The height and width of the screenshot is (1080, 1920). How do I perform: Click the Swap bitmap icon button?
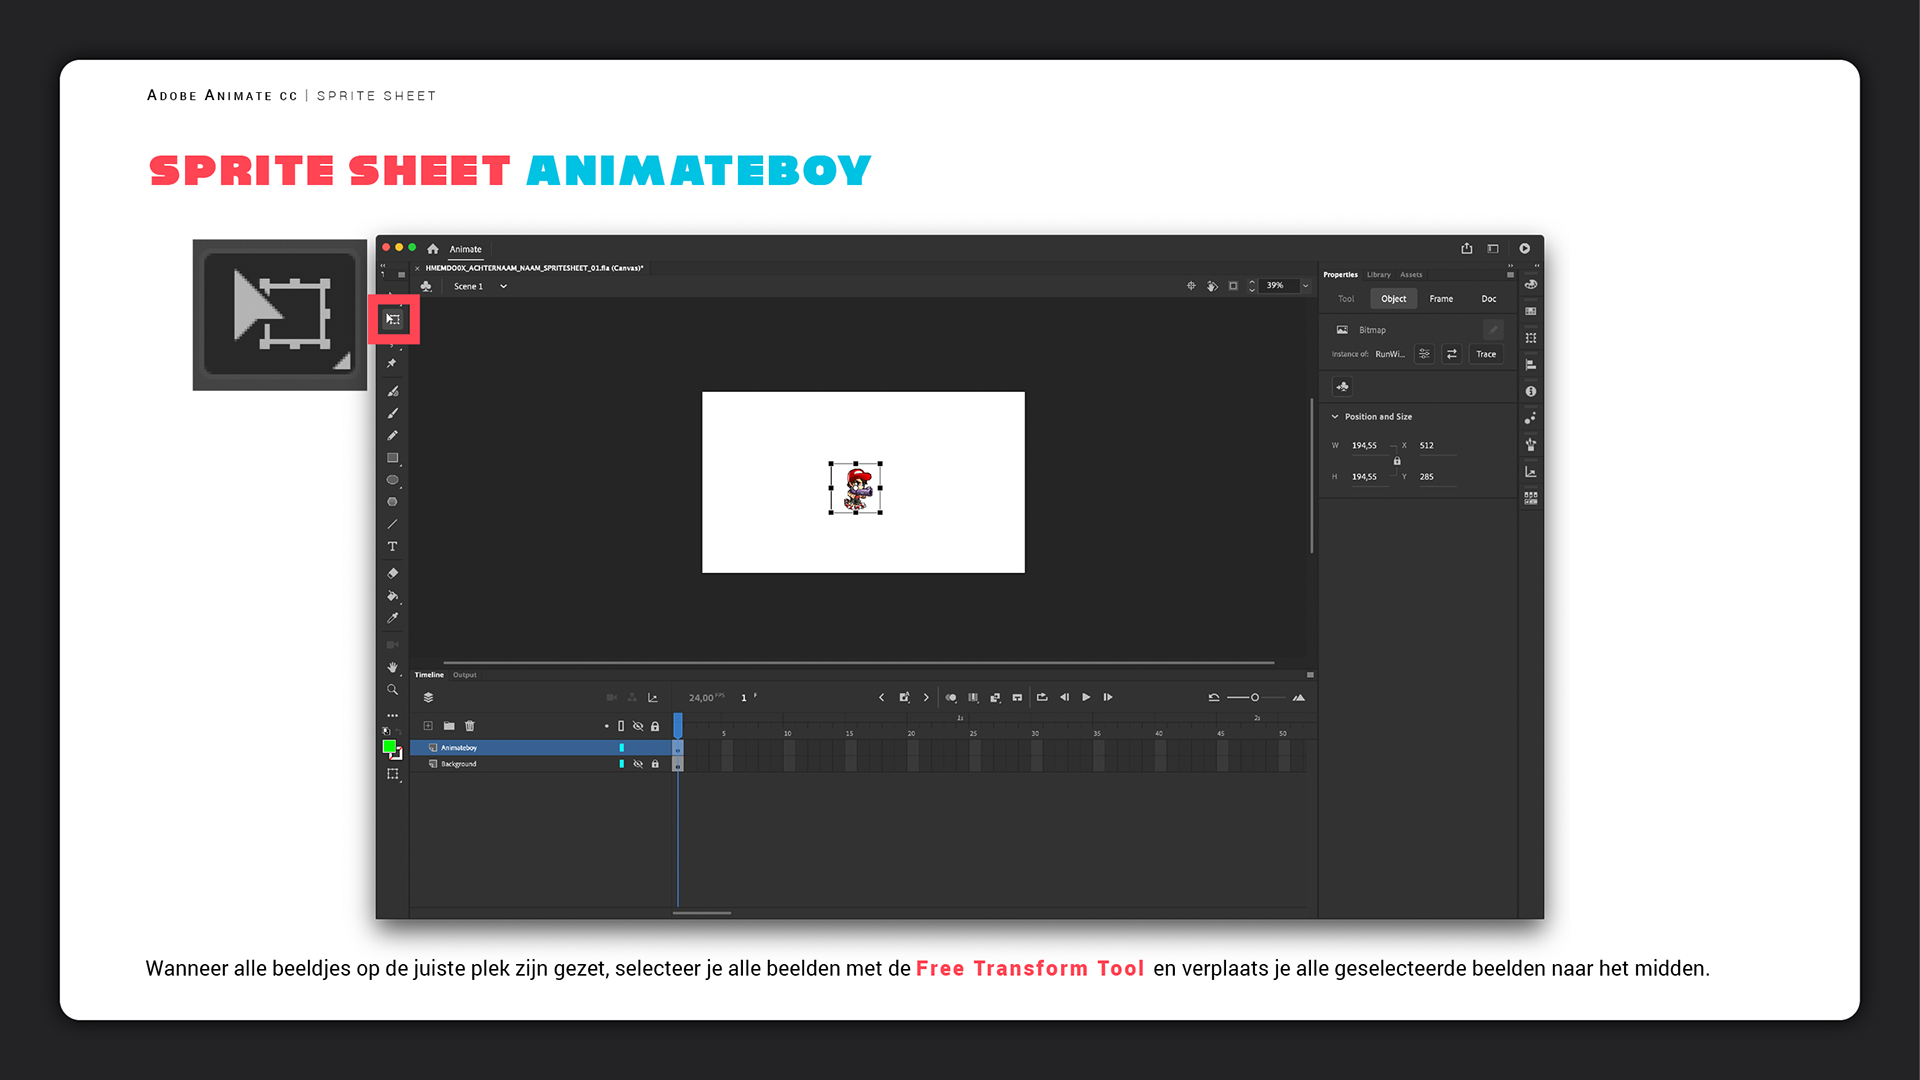[x=1452, y=354]
